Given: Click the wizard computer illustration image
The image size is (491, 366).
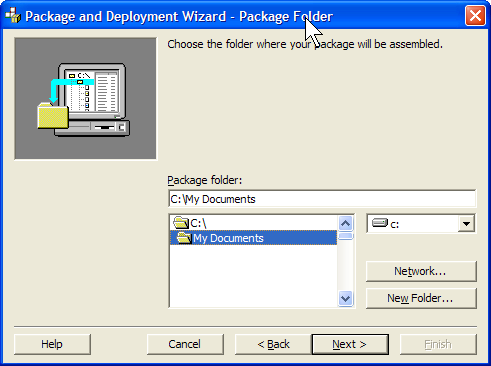Looking at the screenshot, I should [85, 99].
